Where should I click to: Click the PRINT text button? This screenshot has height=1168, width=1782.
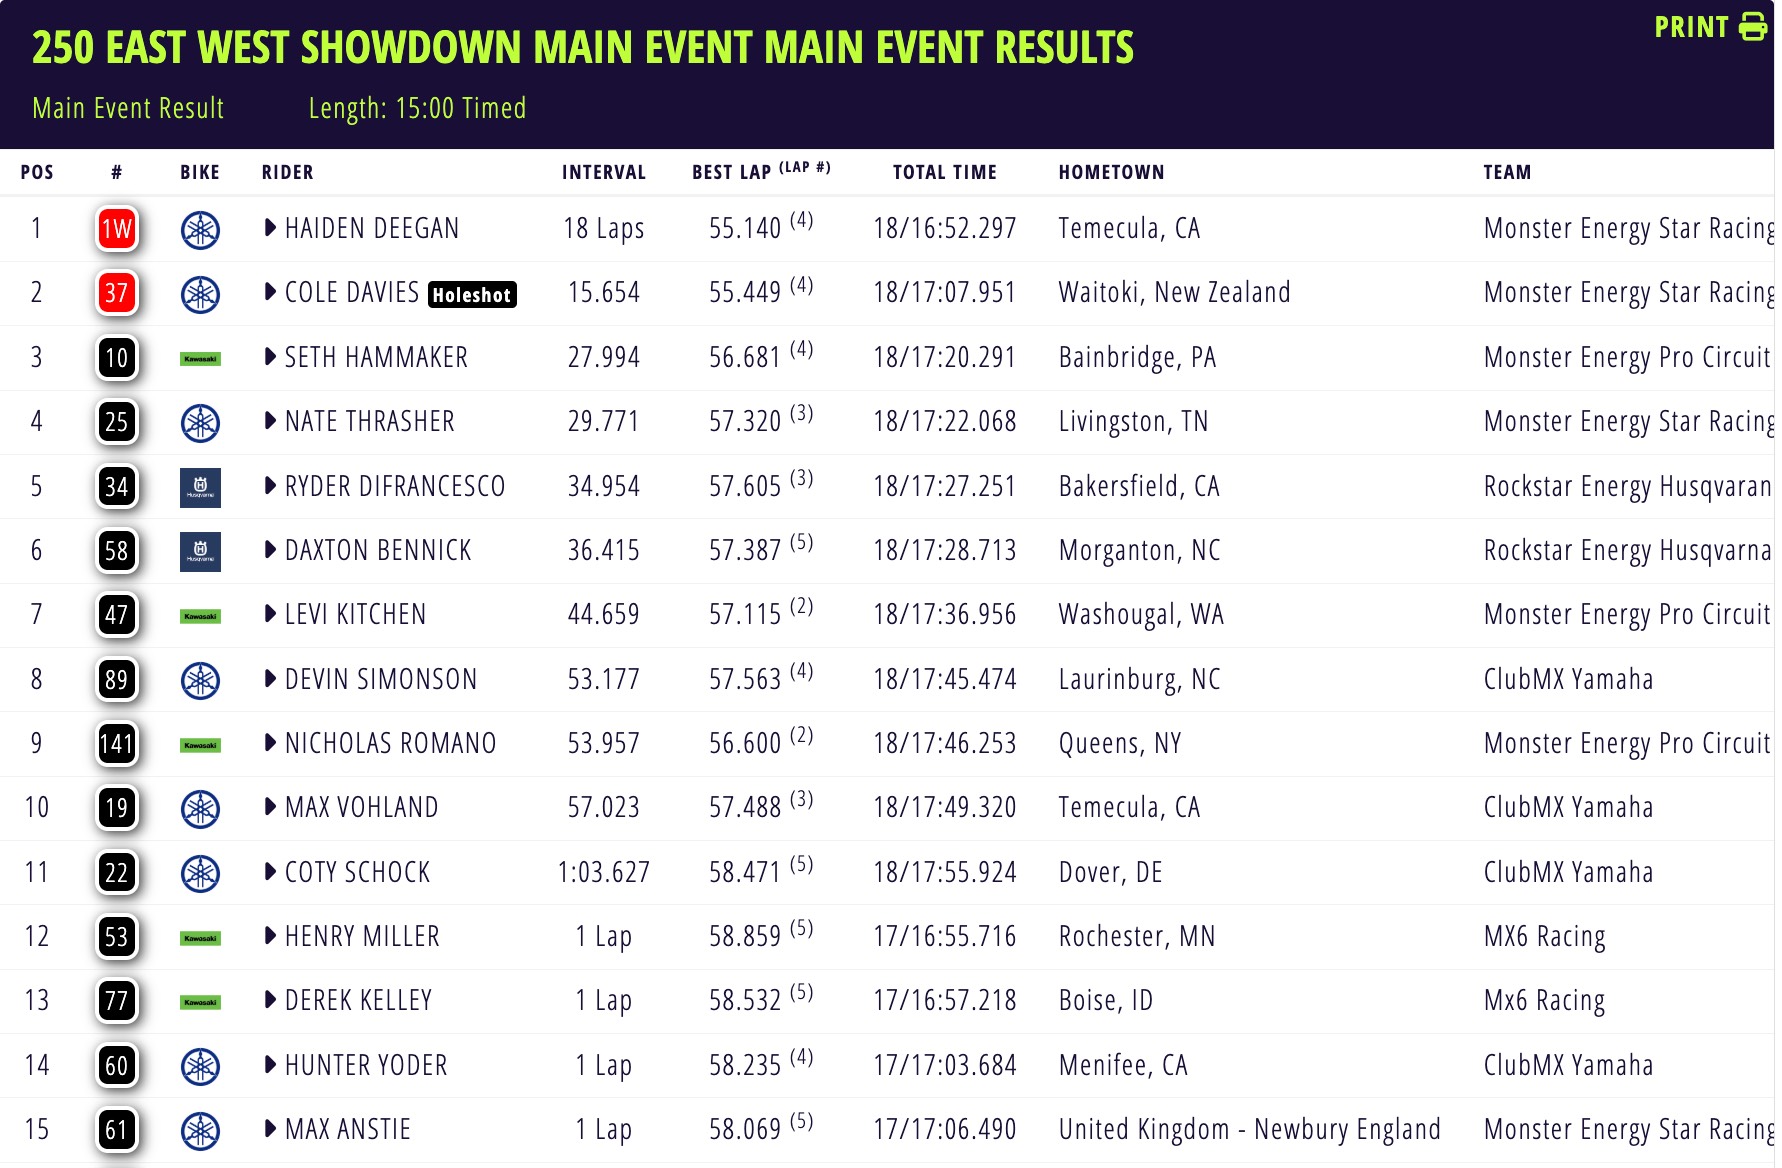point(1691,27)
